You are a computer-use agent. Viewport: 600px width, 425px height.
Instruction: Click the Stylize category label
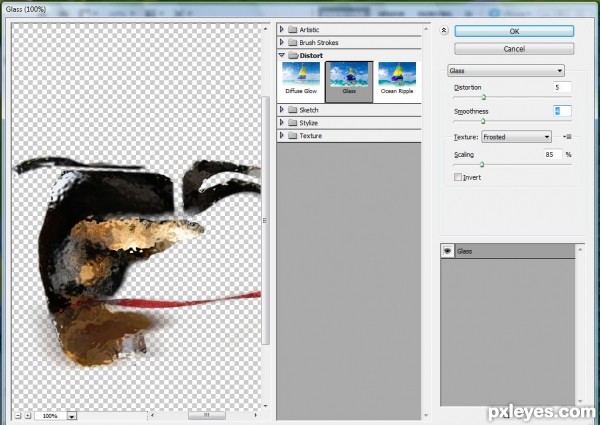[x=309, y=123]
